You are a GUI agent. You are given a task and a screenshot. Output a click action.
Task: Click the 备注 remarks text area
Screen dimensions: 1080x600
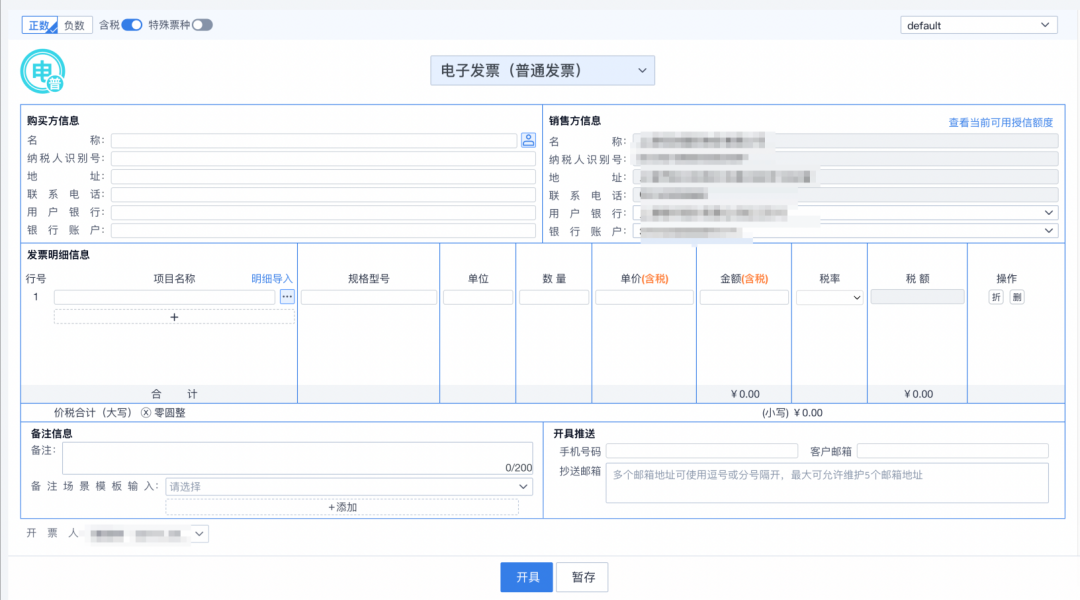298,458
